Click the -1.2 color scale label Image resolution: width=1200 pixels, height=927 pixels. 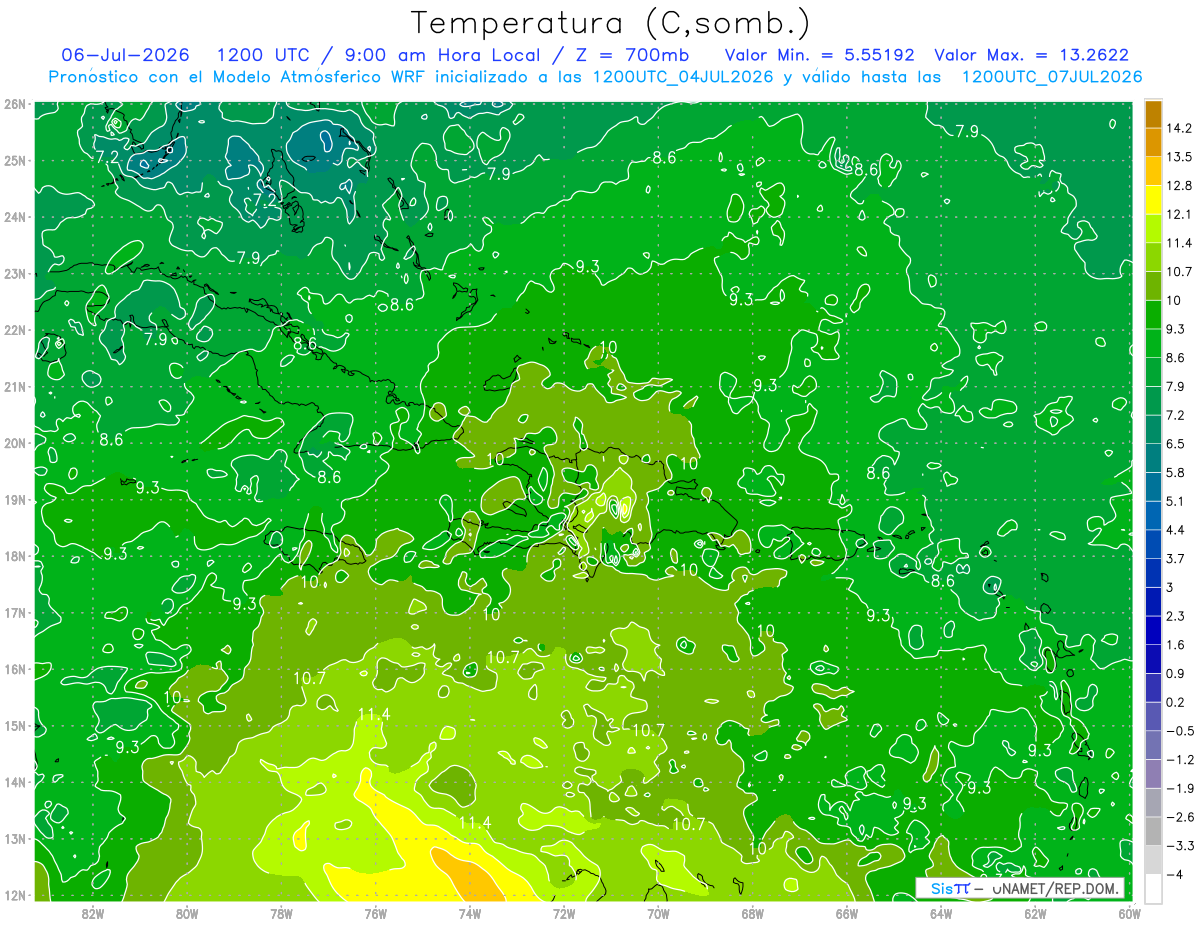pyautogui.click(x=1180, y=760)
